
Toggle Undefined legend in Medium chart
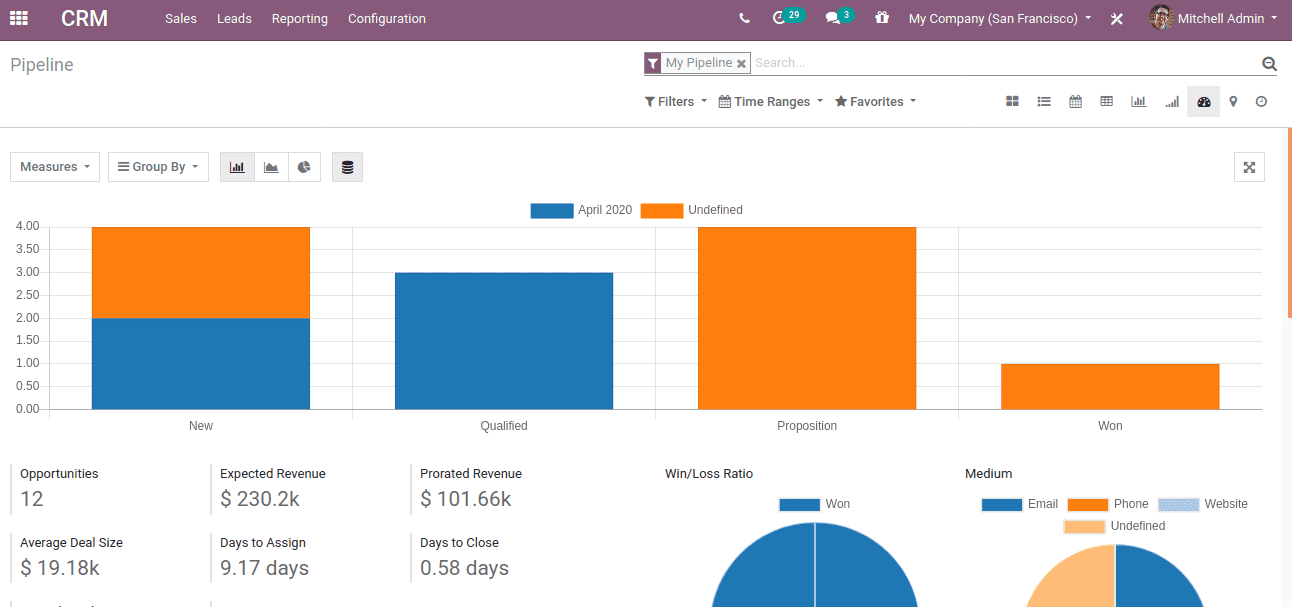pyautogui.click(x=1114, y=526)
